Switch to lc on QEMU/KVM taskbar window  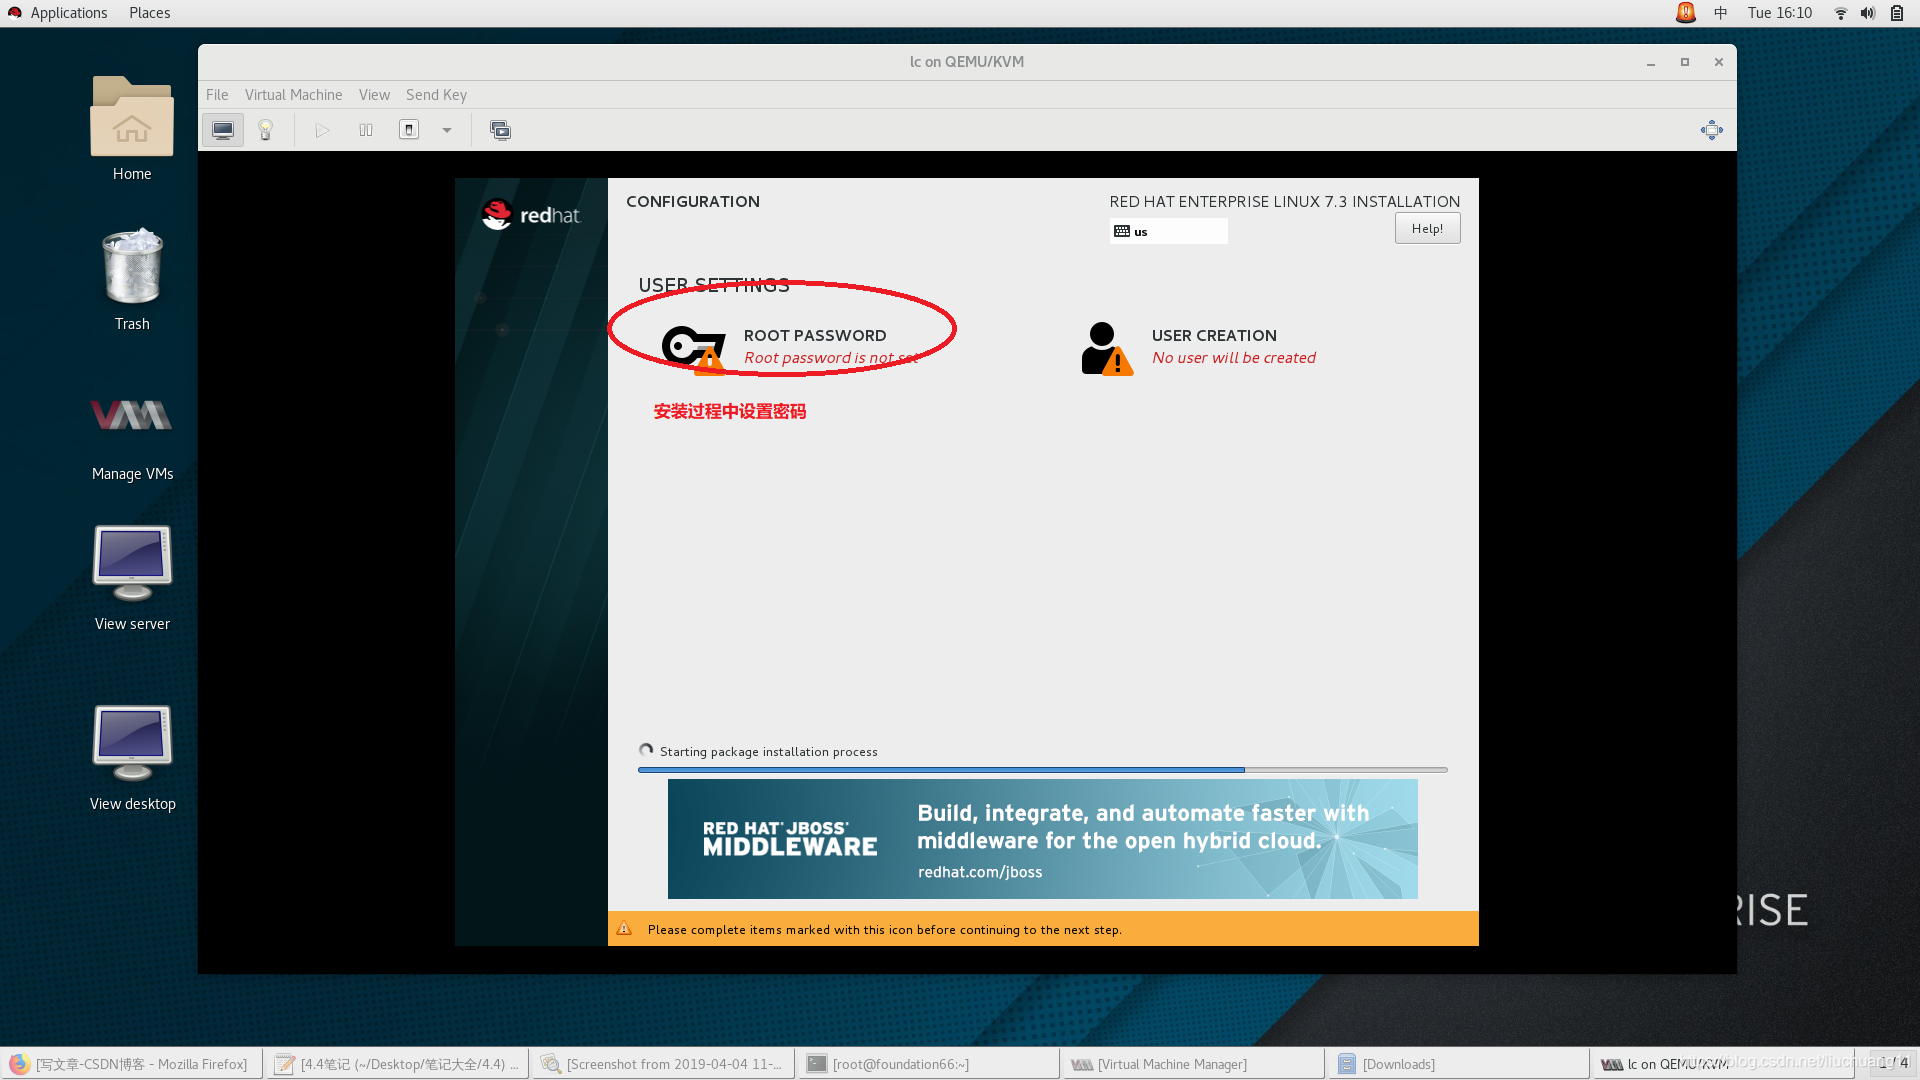1726,1064
